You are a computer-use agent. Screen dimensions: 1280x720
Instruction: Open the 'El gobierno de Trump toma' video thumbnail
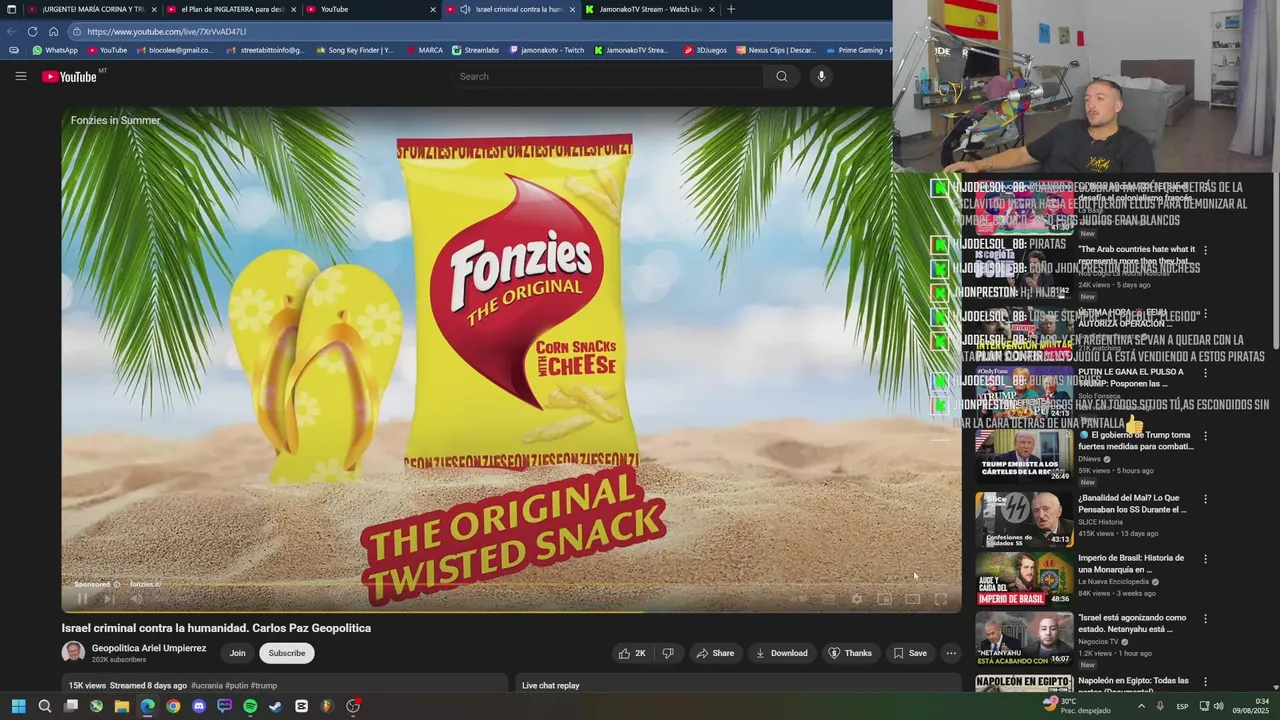(1024, 456)
